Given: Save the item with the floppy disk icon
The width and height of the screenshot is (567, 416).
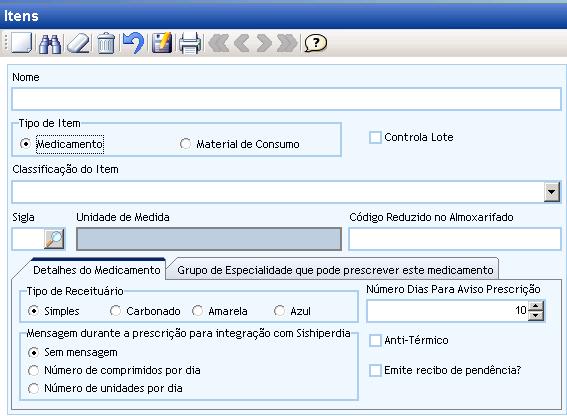Looking at the screenshot, I should tap(161, 43).
